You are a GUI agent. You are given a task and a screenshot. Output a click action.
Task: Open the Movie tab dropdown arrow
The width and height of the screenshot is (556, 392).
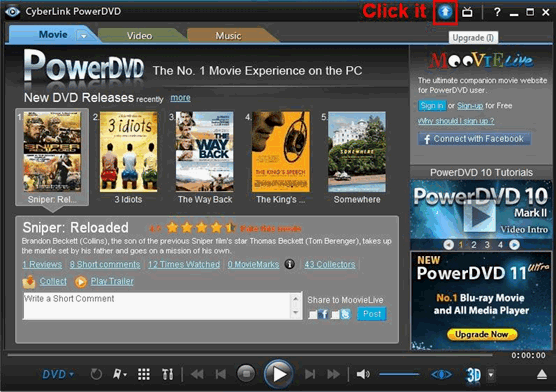pos(83,36)
